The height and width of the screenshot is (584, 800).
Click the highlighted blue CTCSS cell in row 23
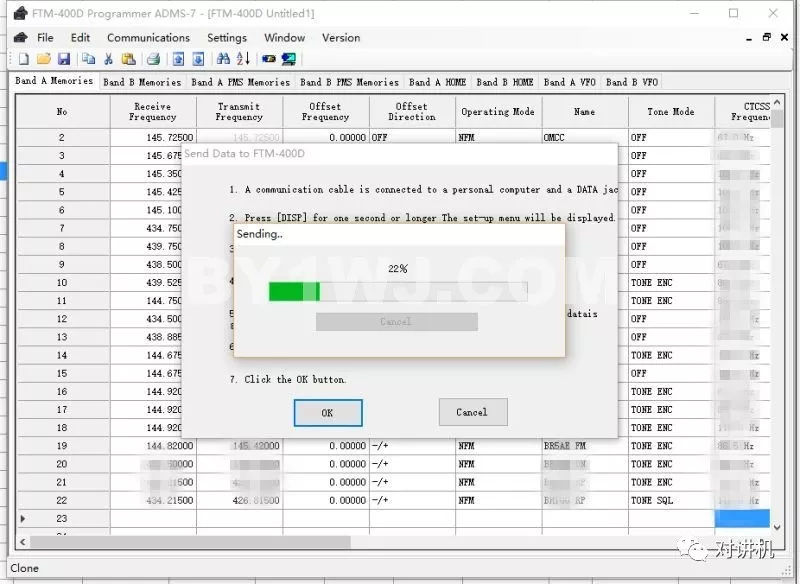(742, 519)
